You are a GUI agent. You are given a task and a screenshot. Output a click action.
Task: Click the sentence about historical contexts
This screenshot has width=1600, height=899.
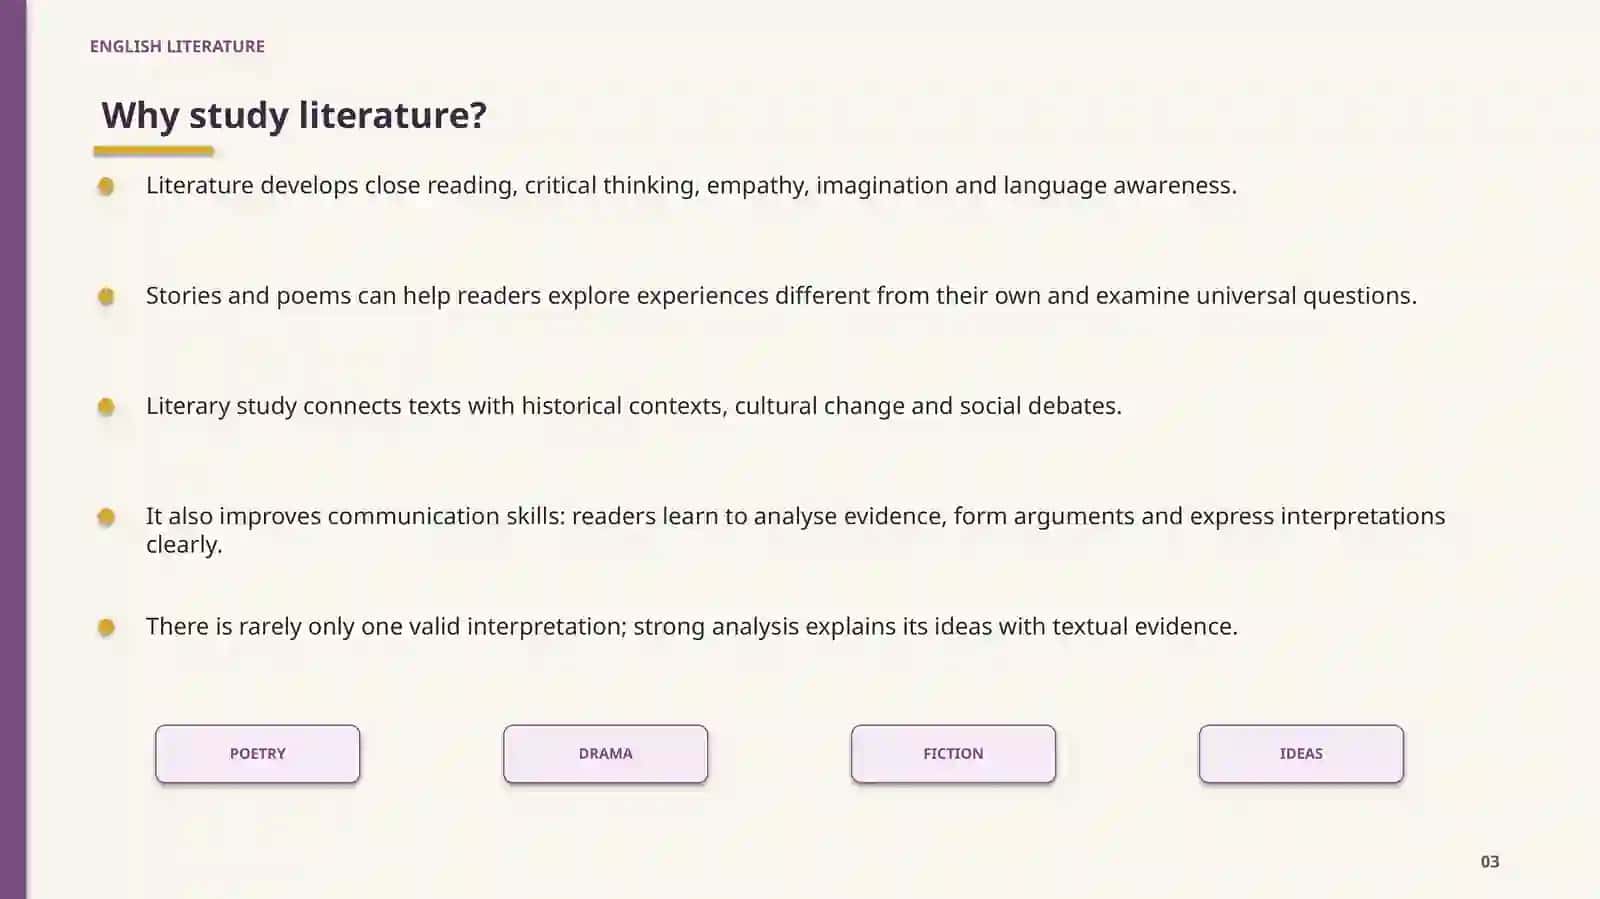tap(634, 406)
